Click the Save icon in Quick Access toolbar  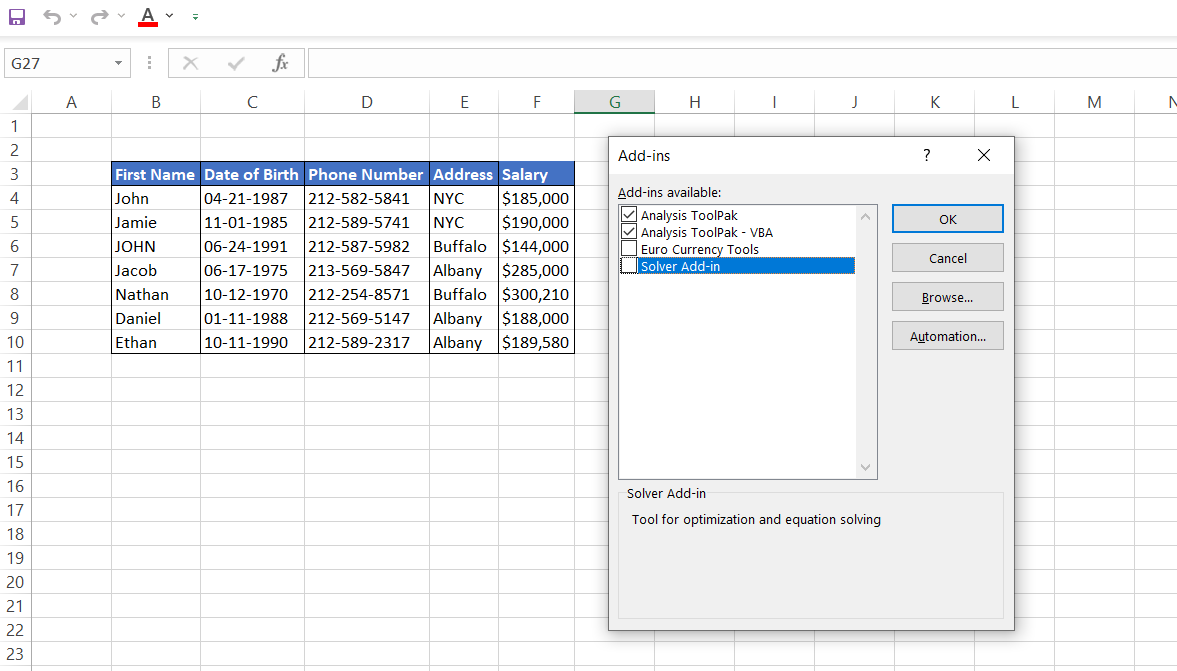(x=17, y=17)
